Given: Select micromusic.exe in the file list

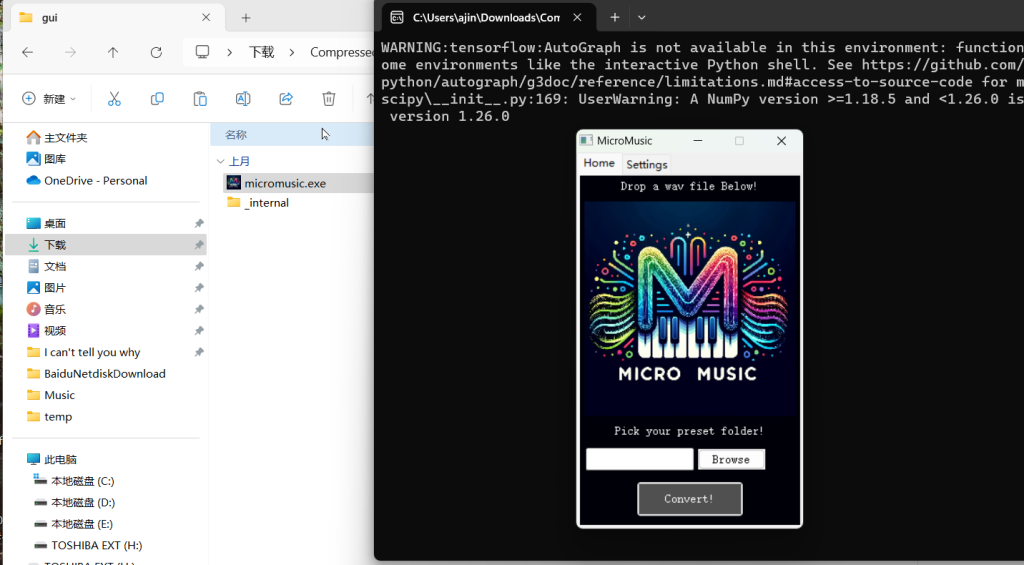Looking at the screenshot, I should [x=298, y=183].
